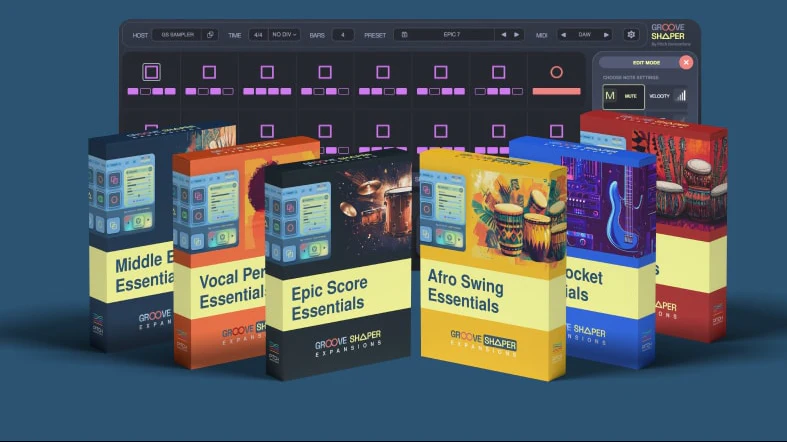Close Edit Mode with the red X

click(686, 62)
